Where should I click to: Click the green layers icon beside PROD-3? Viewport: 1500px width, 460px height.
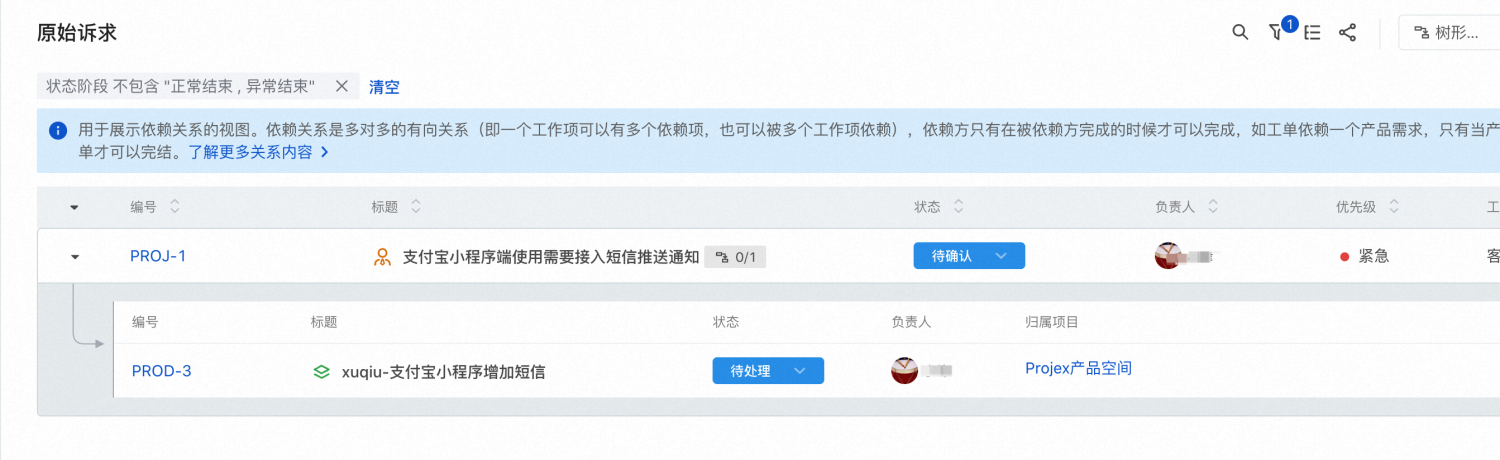(321, 372)
